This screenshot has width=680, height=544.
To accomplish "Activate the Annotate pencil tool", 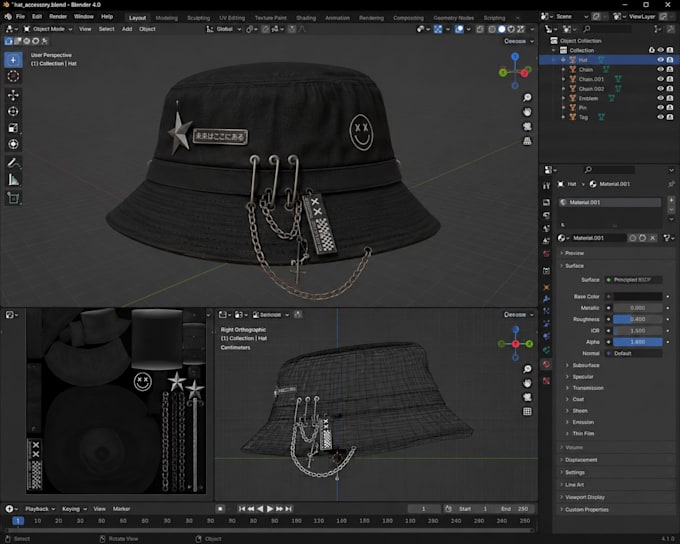I will coord(13,163).
